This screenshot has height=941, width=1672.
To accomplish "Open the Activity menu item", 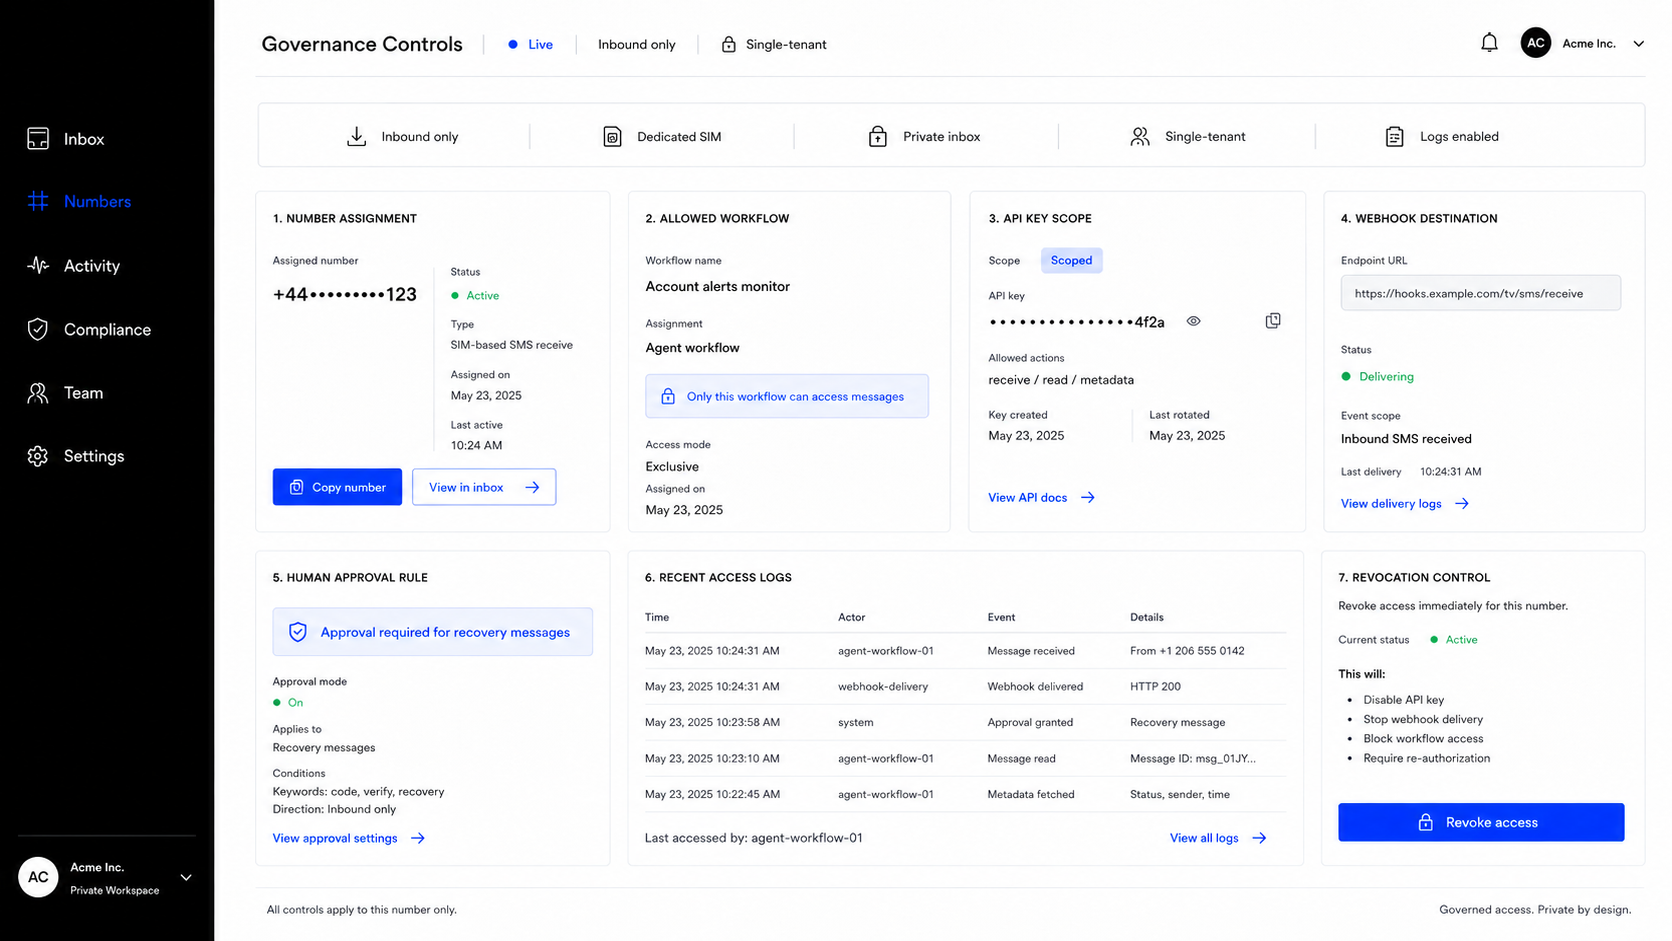I will [92, 266].
